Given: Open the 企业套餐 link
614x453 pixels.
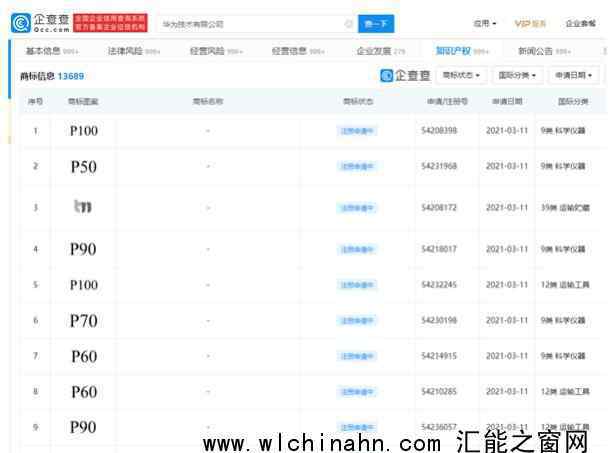Looking at the screenshot, I should point(581,23).
